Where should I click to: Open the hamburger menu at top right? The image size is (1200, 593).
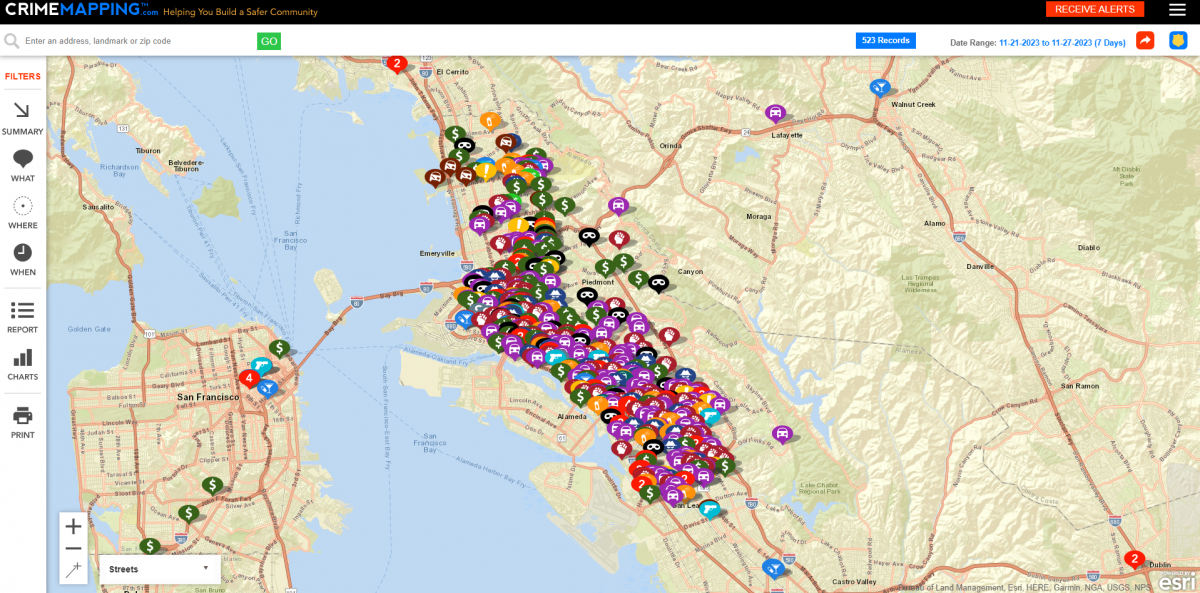tap(1177, 10)
